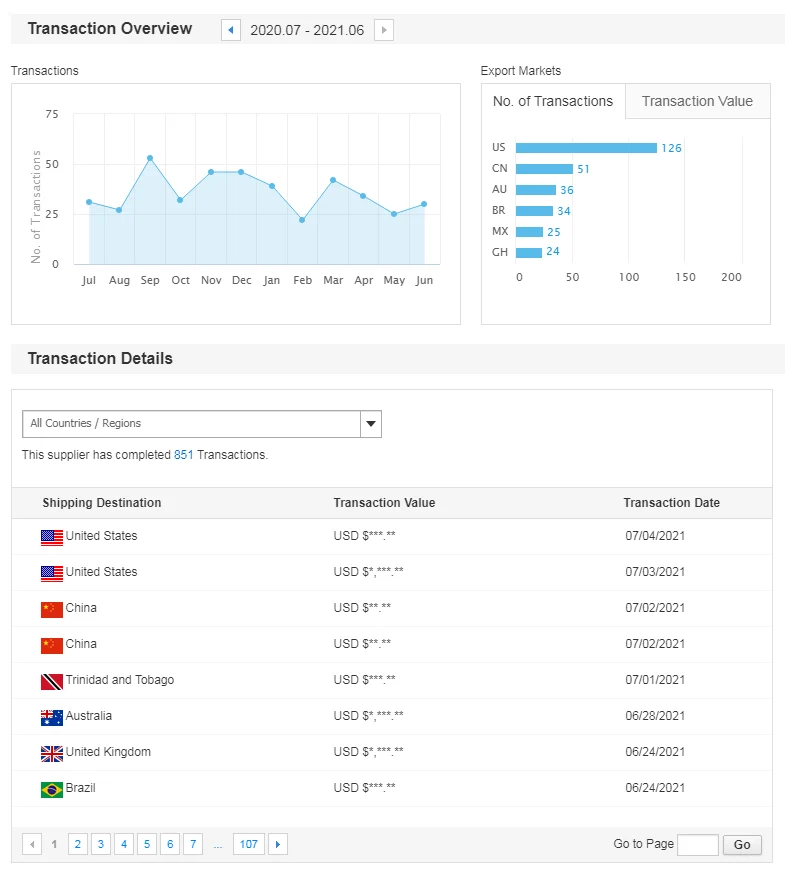Open the All Countries / Regions dropdown
Screen dimensions: 785x873
pos(191,424)
